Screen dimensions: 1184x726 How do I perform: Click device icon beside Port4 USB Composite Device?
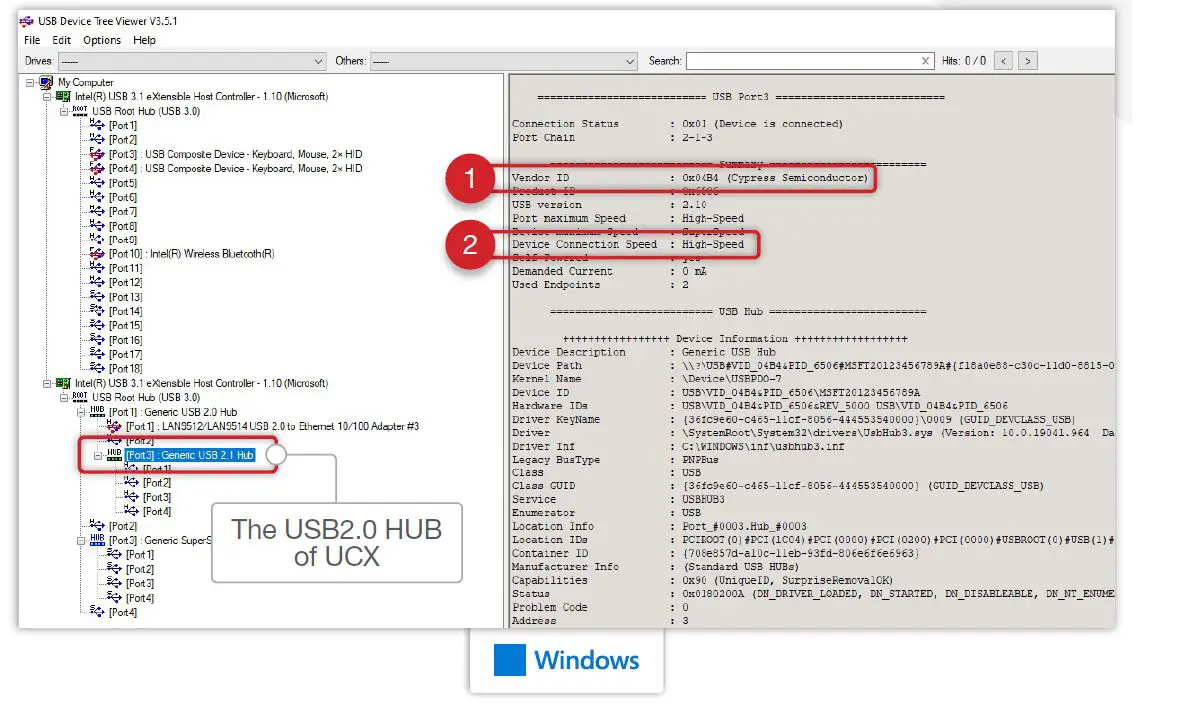pos(97,168)
